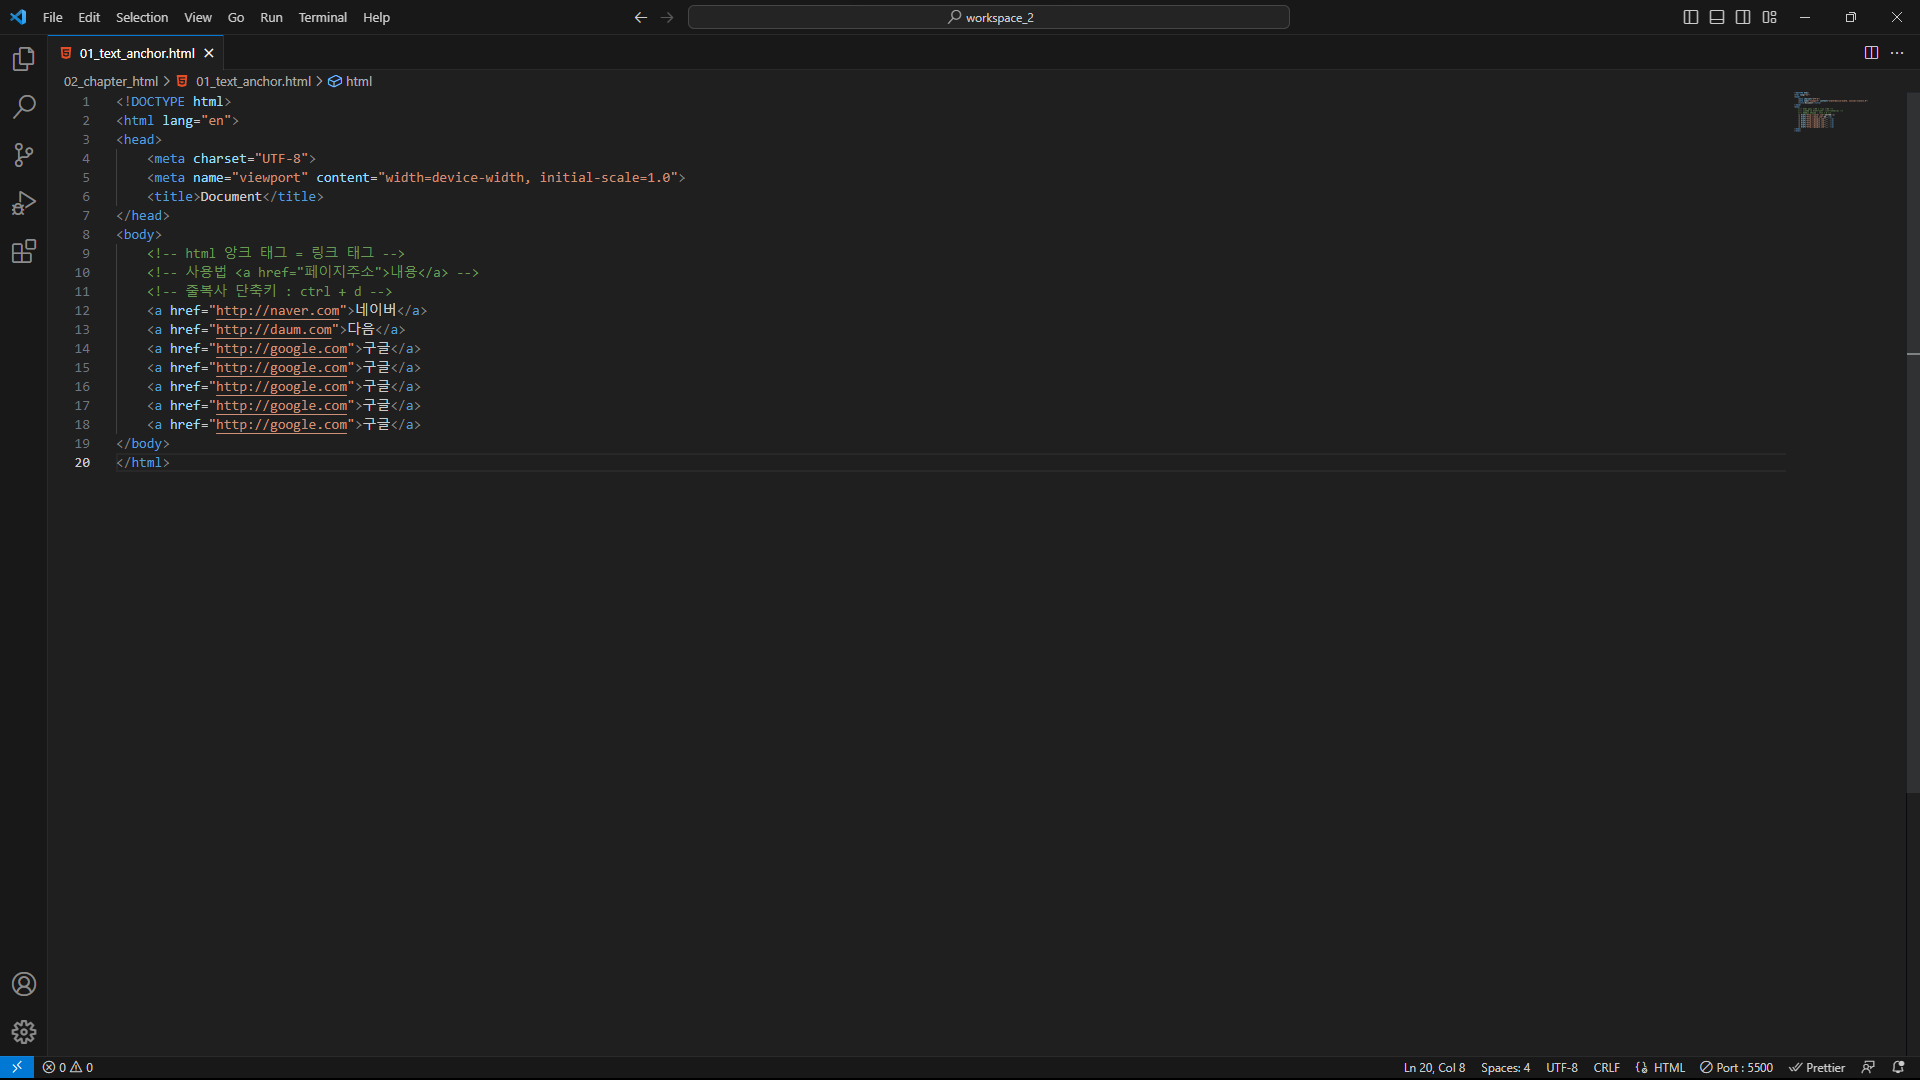The height and width of the screenshot is (1080, 1920).
Task: Open the Extensions view
Action: [24, 251]
